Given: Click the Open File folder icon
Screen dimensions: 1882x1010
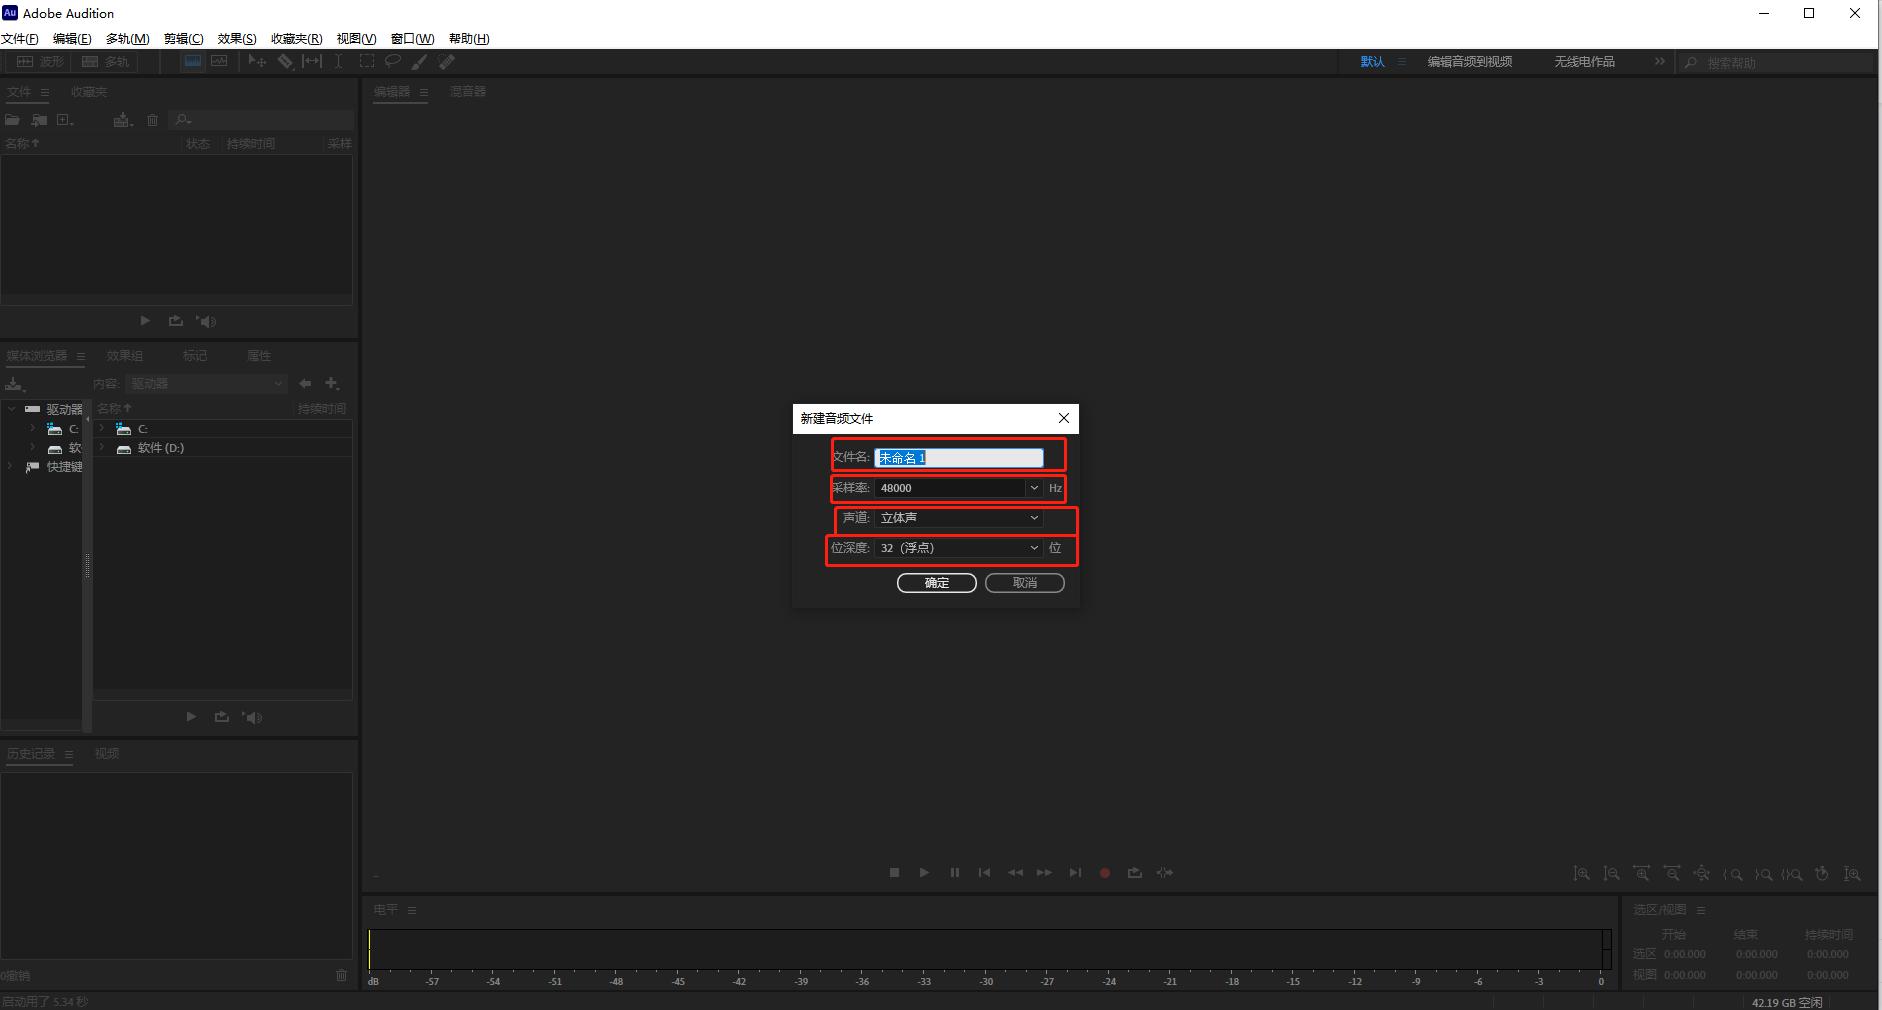Looking at the screenshot, I should pos(13,120).
